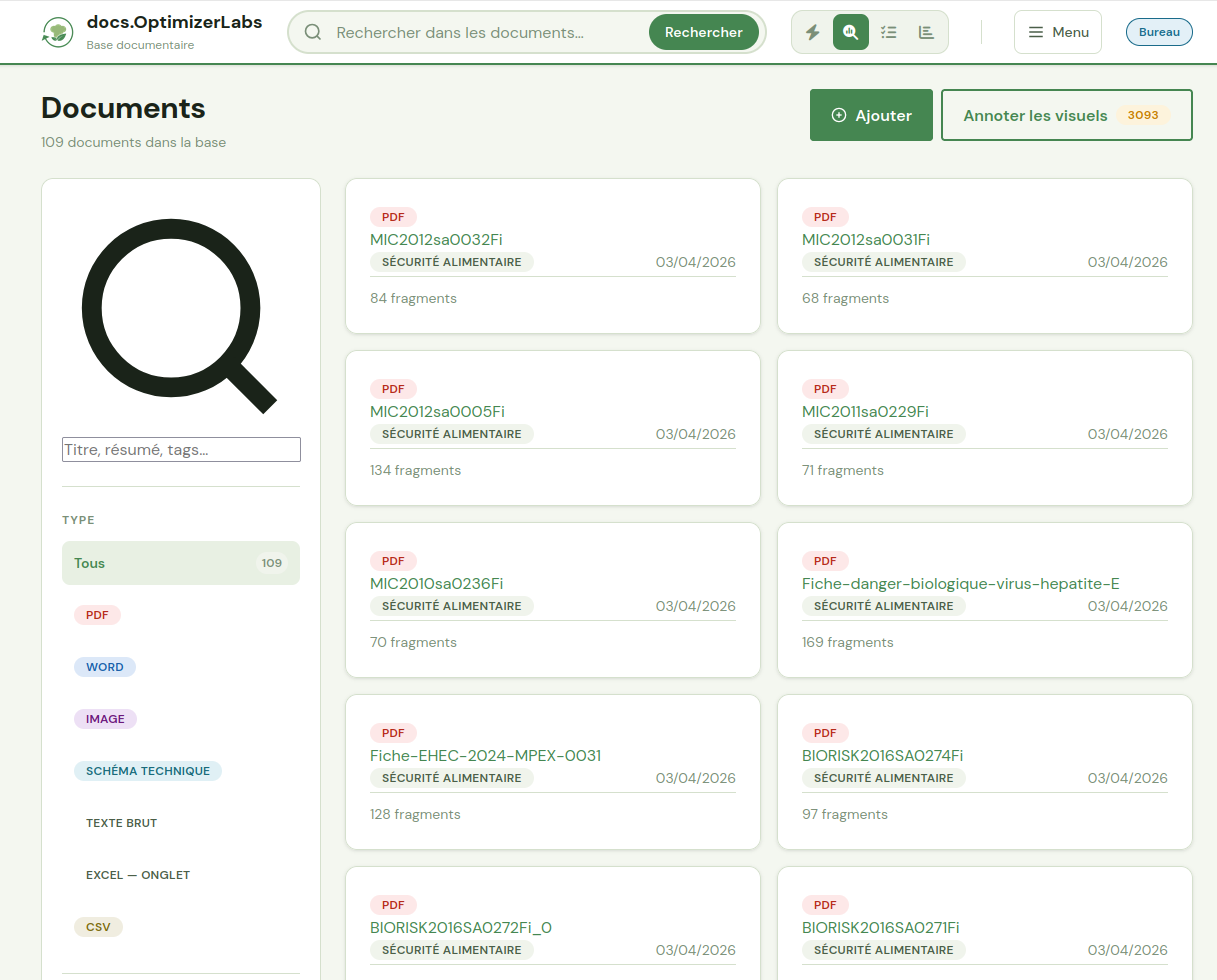Click the Ajouter button
Image resolution: width=1217 pixels, height=980 pixels.
(871, 115)
